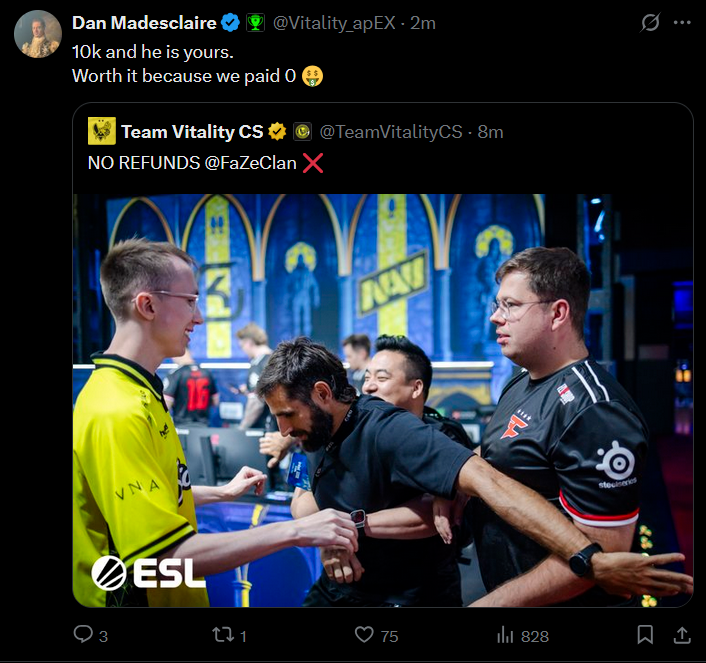Open the @Vitality_apEX handle link
The height and width of the screenshot is (663, 706).
pos(334,23)
